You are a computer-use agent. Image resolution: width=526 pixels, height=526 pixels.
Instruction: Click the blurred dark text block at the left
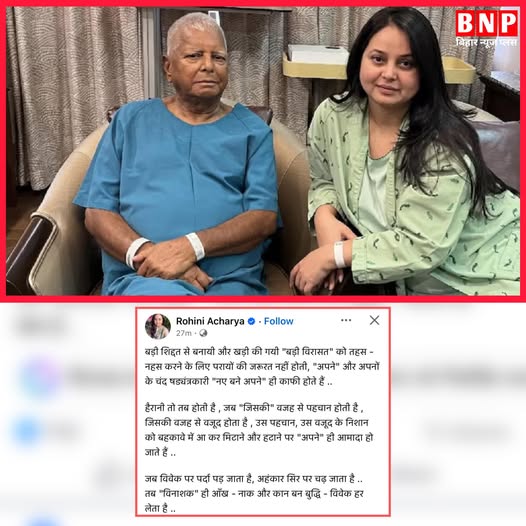point(42,325)
